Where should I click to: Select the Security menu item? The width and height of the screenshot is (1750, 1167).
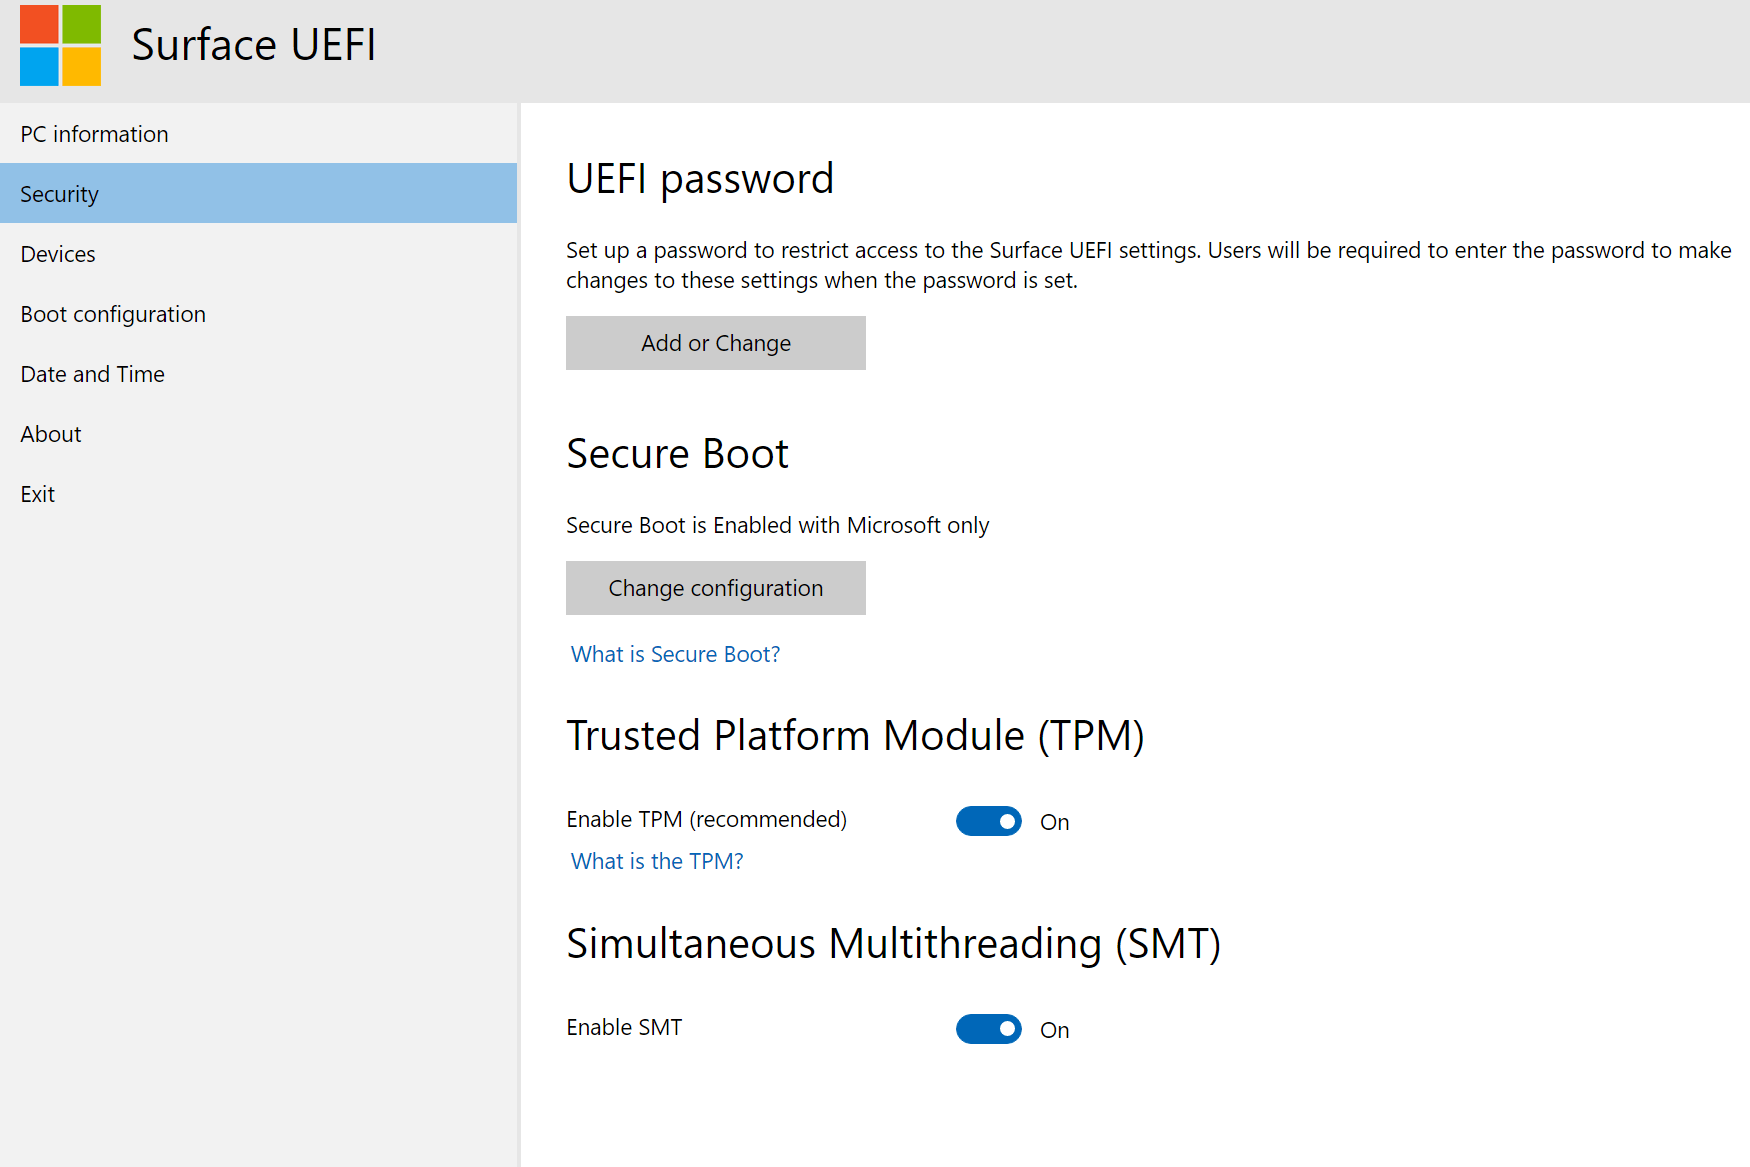[x=259, y=194]
